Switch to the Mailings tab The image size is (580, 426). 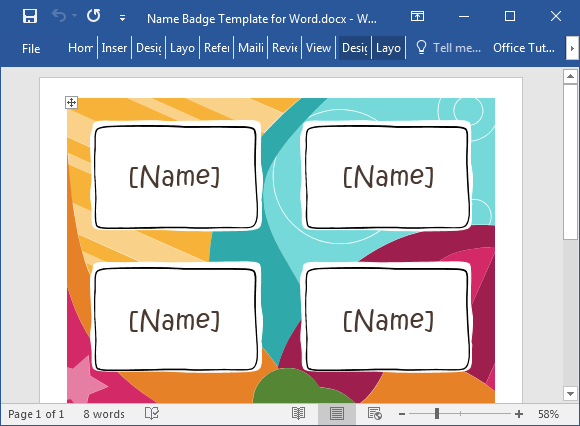coord(251,48)
